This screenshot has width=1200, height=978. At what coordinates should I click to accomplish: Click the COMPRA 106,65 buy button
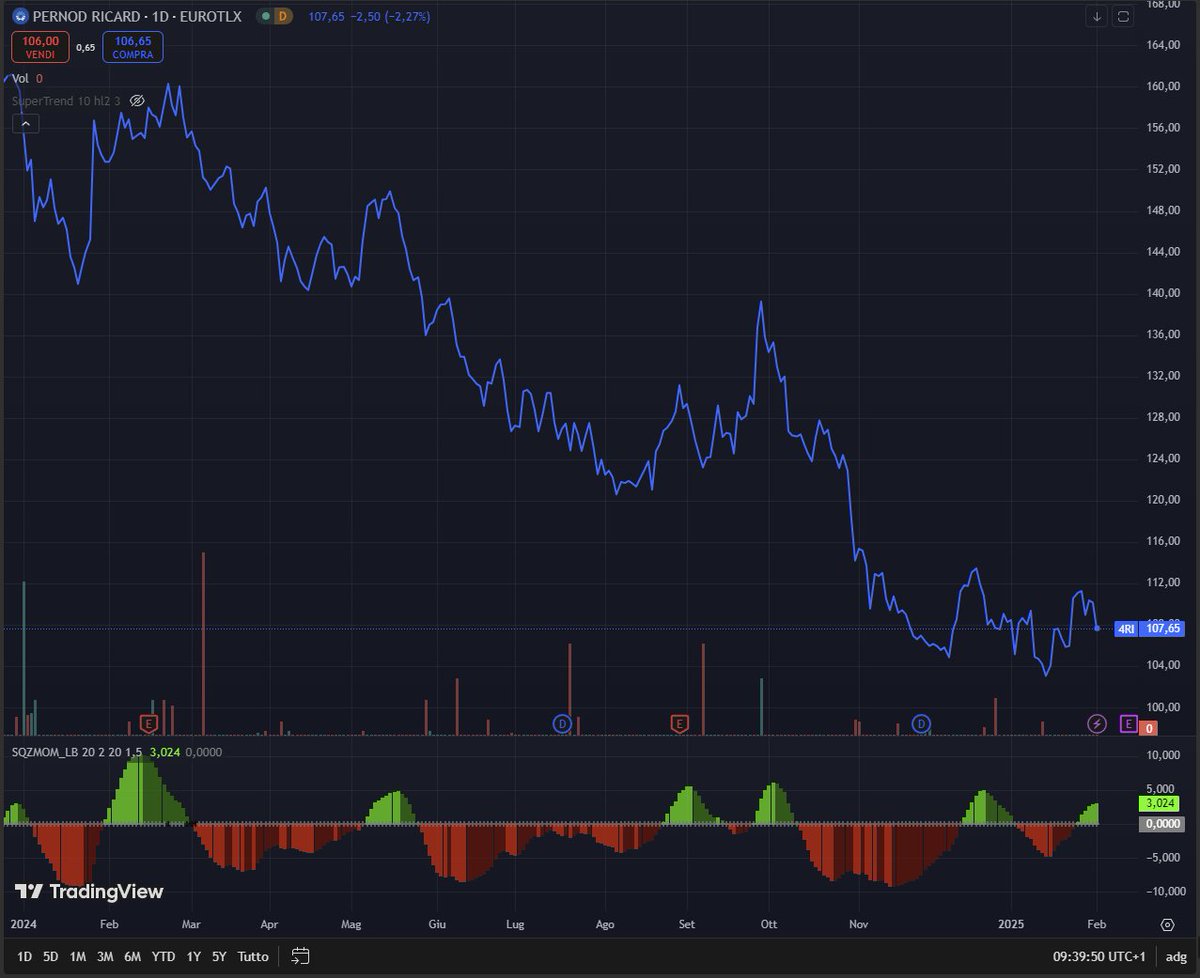pos(133,47)
